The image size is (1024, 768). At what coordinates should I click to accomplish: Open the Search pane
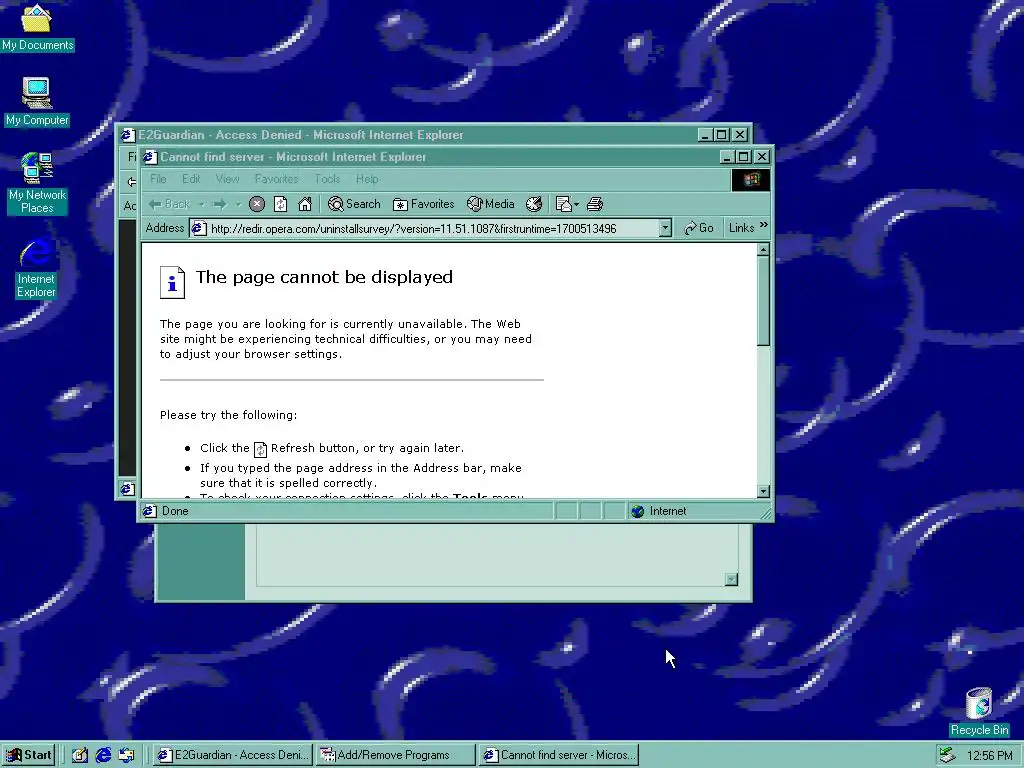354,204
